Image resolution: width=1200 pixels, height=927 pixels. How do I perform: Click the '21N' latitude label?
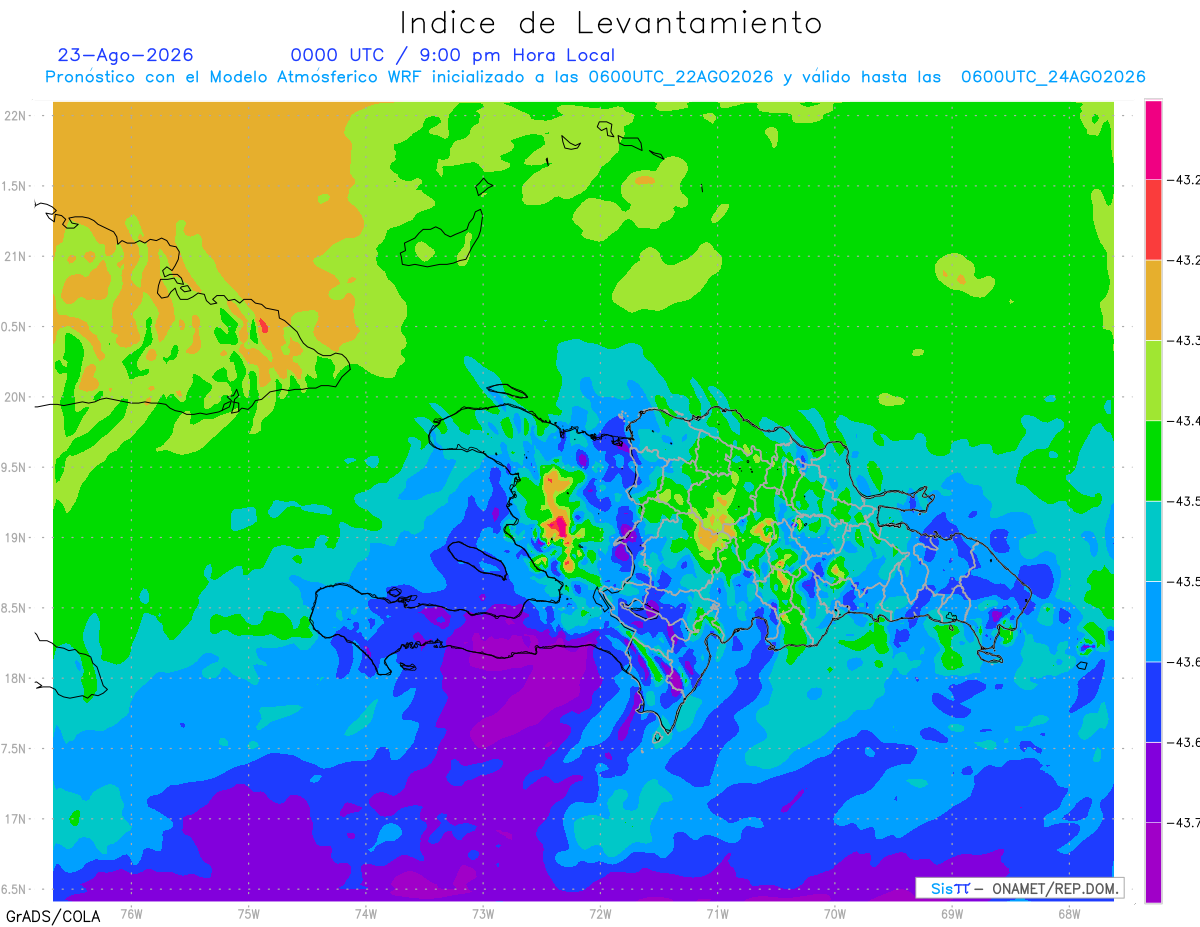tap(16, 256)
